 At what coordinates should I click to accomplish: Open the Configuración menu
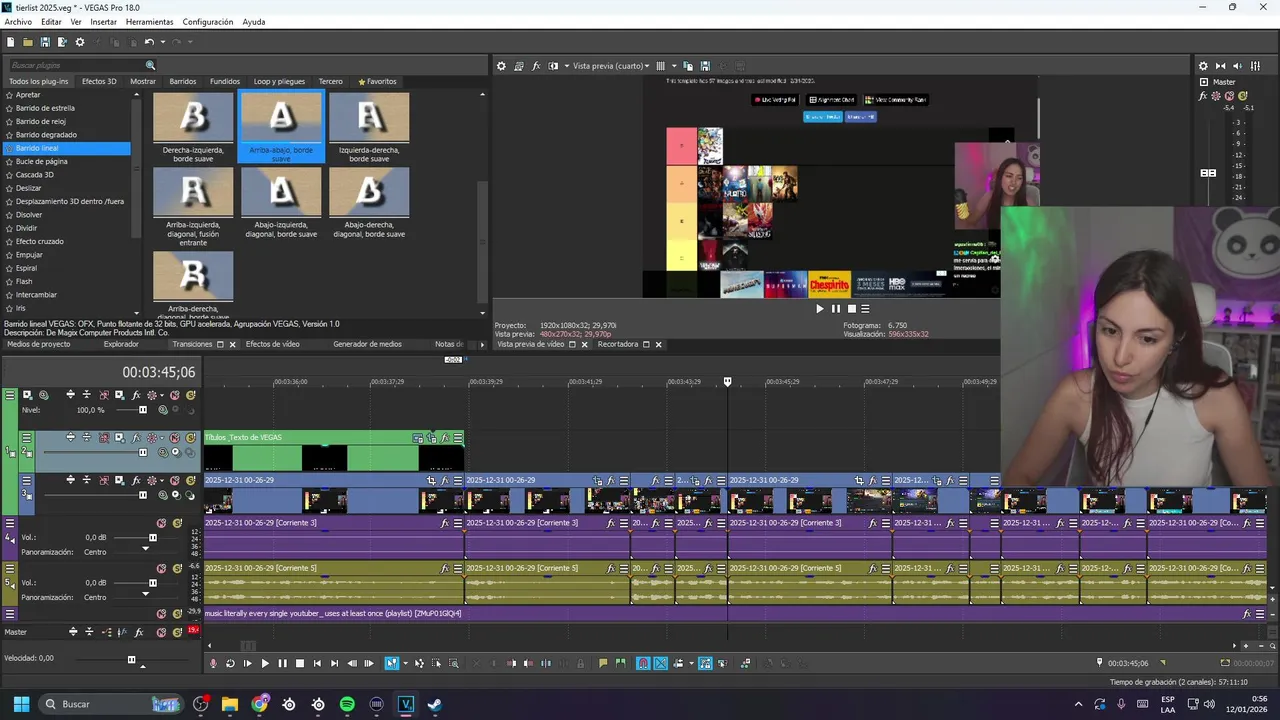[x=208, y=22]
